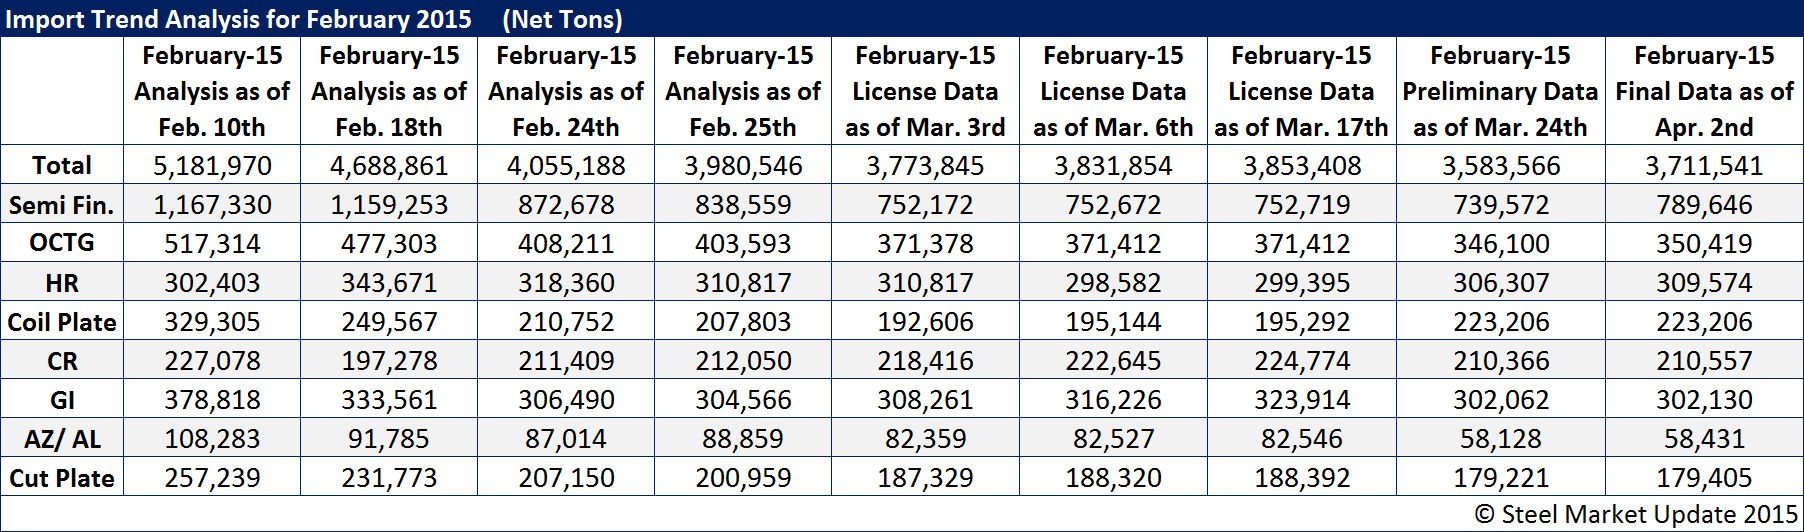Click the 'Coil Plate' row header
The width and height of the screenshot is (1804, 532).
tap(62, 322)
